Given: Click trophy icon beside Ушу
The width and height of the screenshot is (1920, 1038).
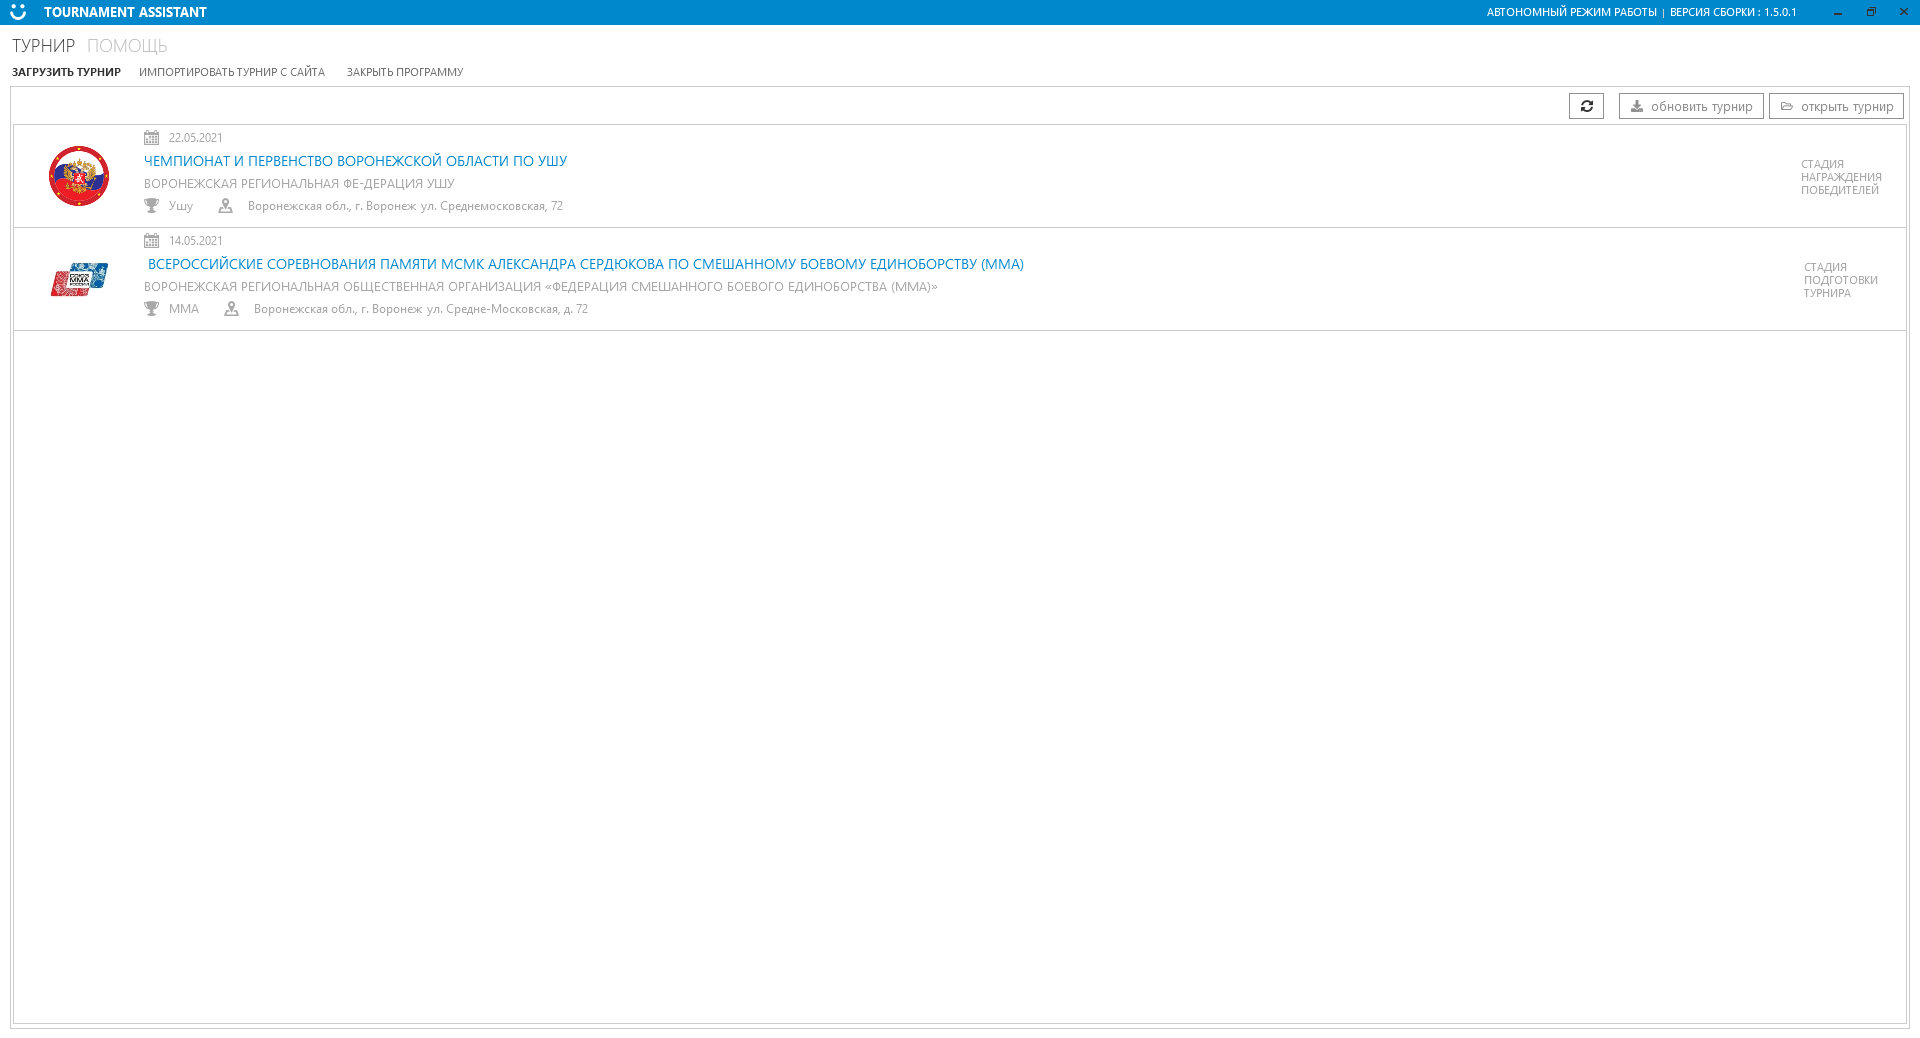Looking at the screenshot, I should (x=151, y=206).
